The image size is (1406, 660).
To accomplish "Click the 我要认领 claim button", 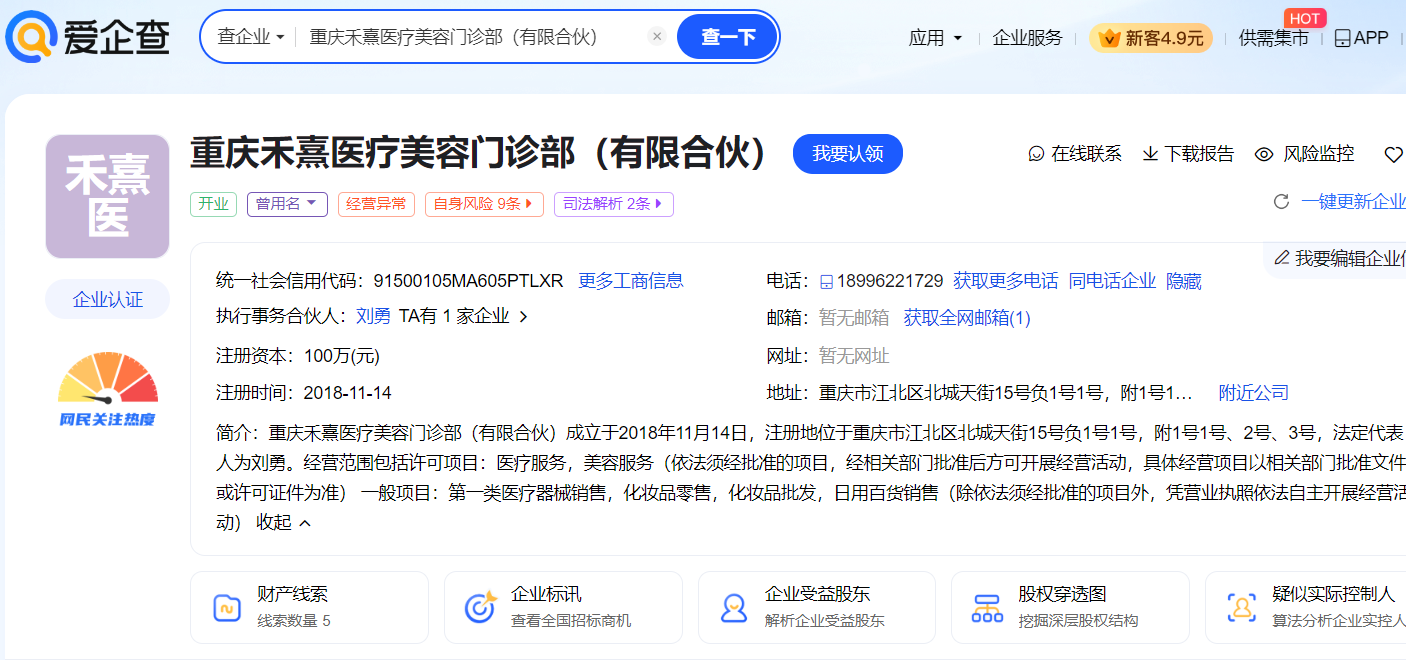I will pyautogui.click(x=848, y=154).
